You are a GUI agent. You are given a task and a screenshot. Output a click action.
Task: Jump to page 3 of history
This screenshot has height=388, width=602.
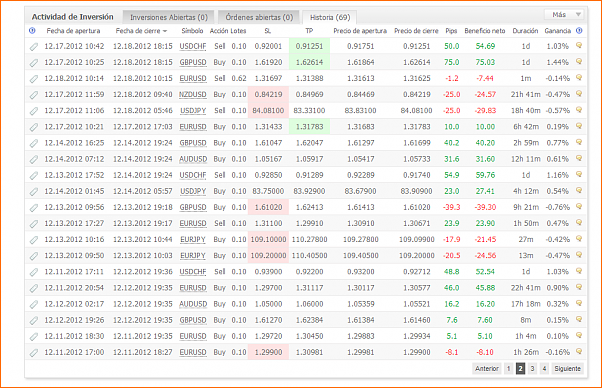[x=532, y=368]
